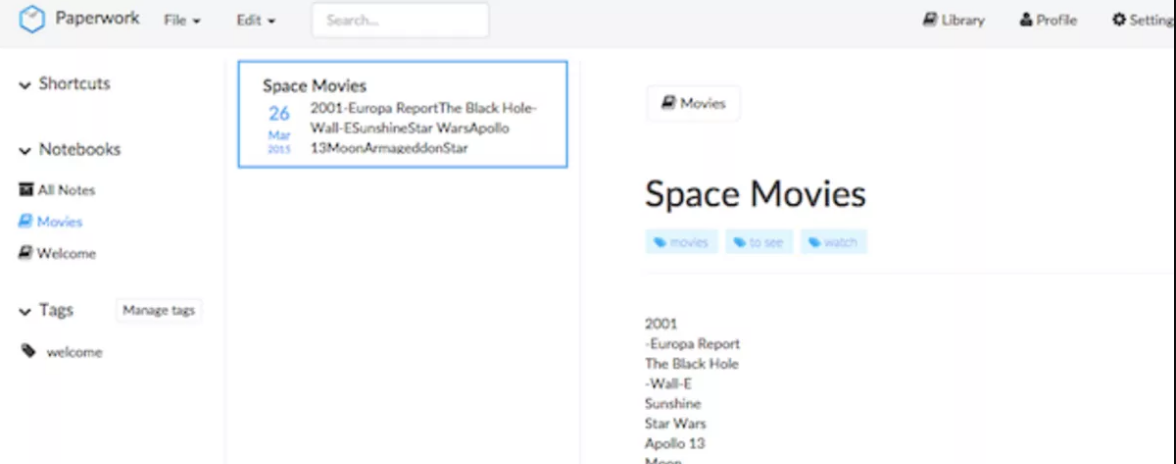1176x464 pixels.
Task: Click the Library book icon in navbar
Action: click(930, 19)
